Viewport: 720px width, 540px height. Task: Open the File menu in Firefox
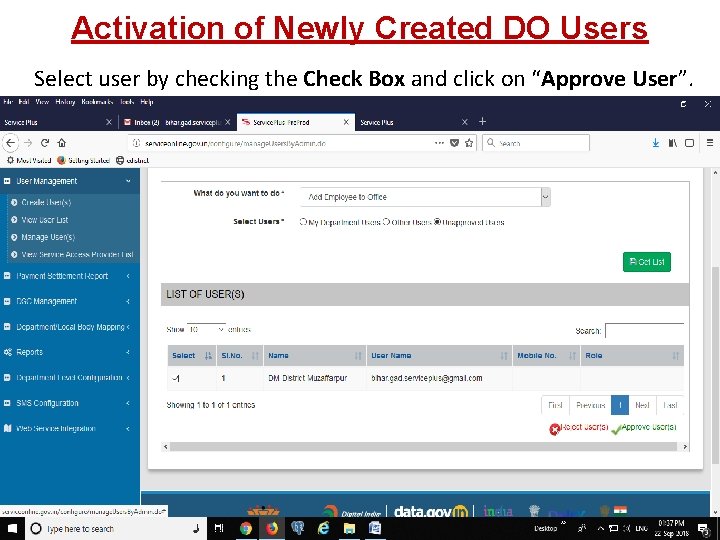(x=7, y=102)
